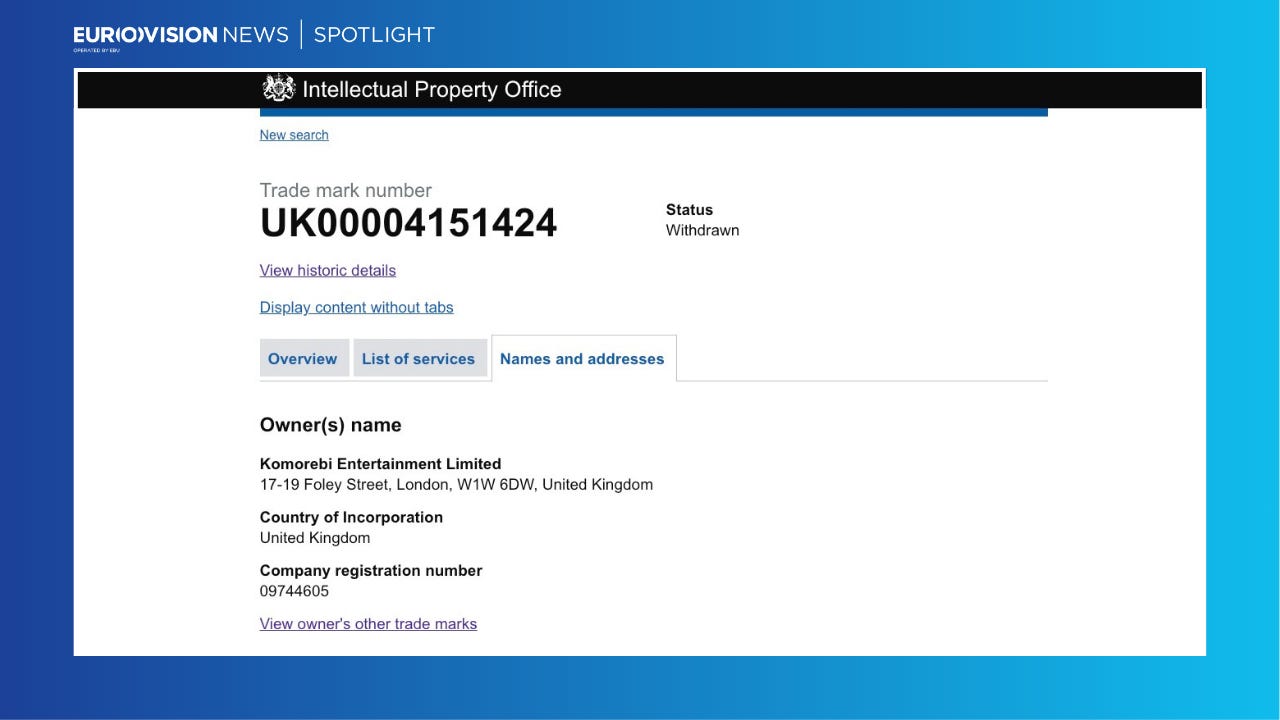
Task: Open the List of services tab
Action: (x=419, y=359)
